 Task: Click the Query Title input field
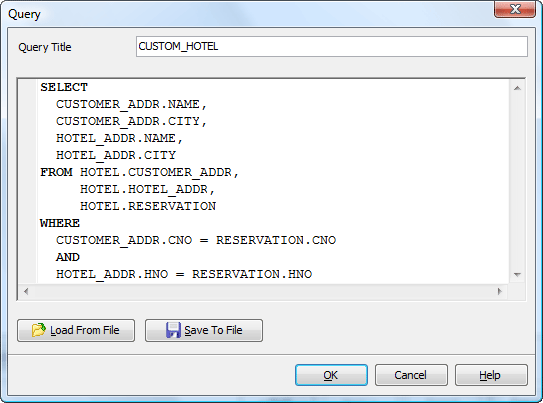[332, 46]
